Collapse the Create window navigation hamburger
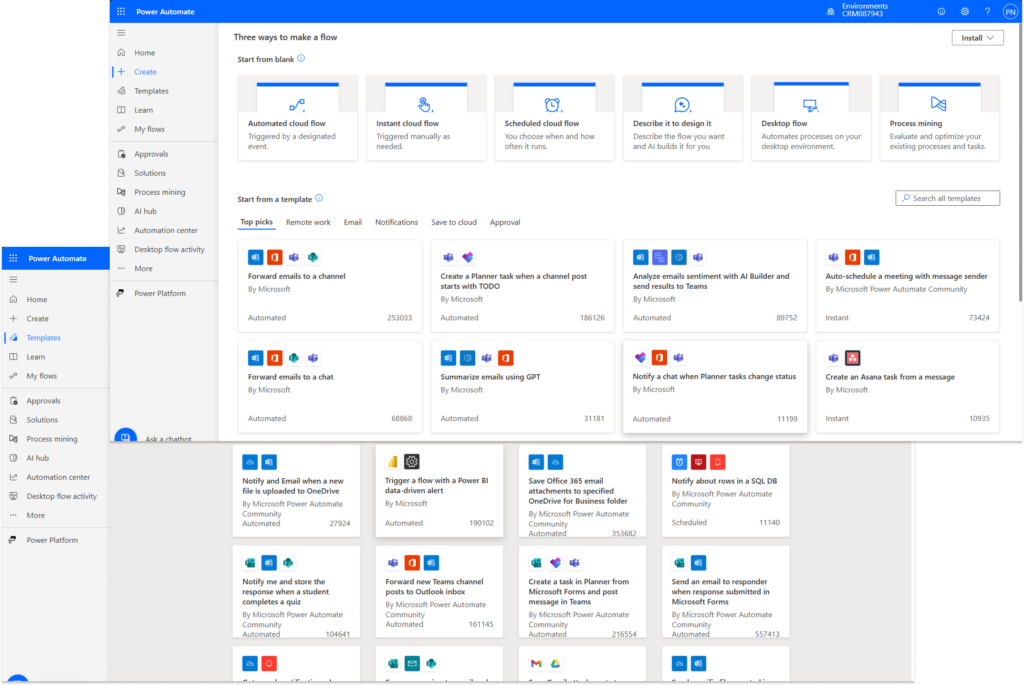Screen dimensions: 1024x685 point(121,33)
